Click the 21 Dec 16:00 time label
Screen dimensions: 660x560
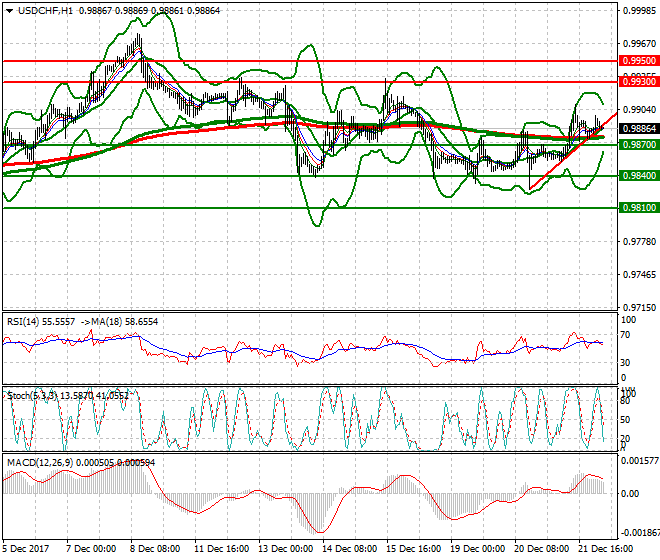(x=606, y=549)
